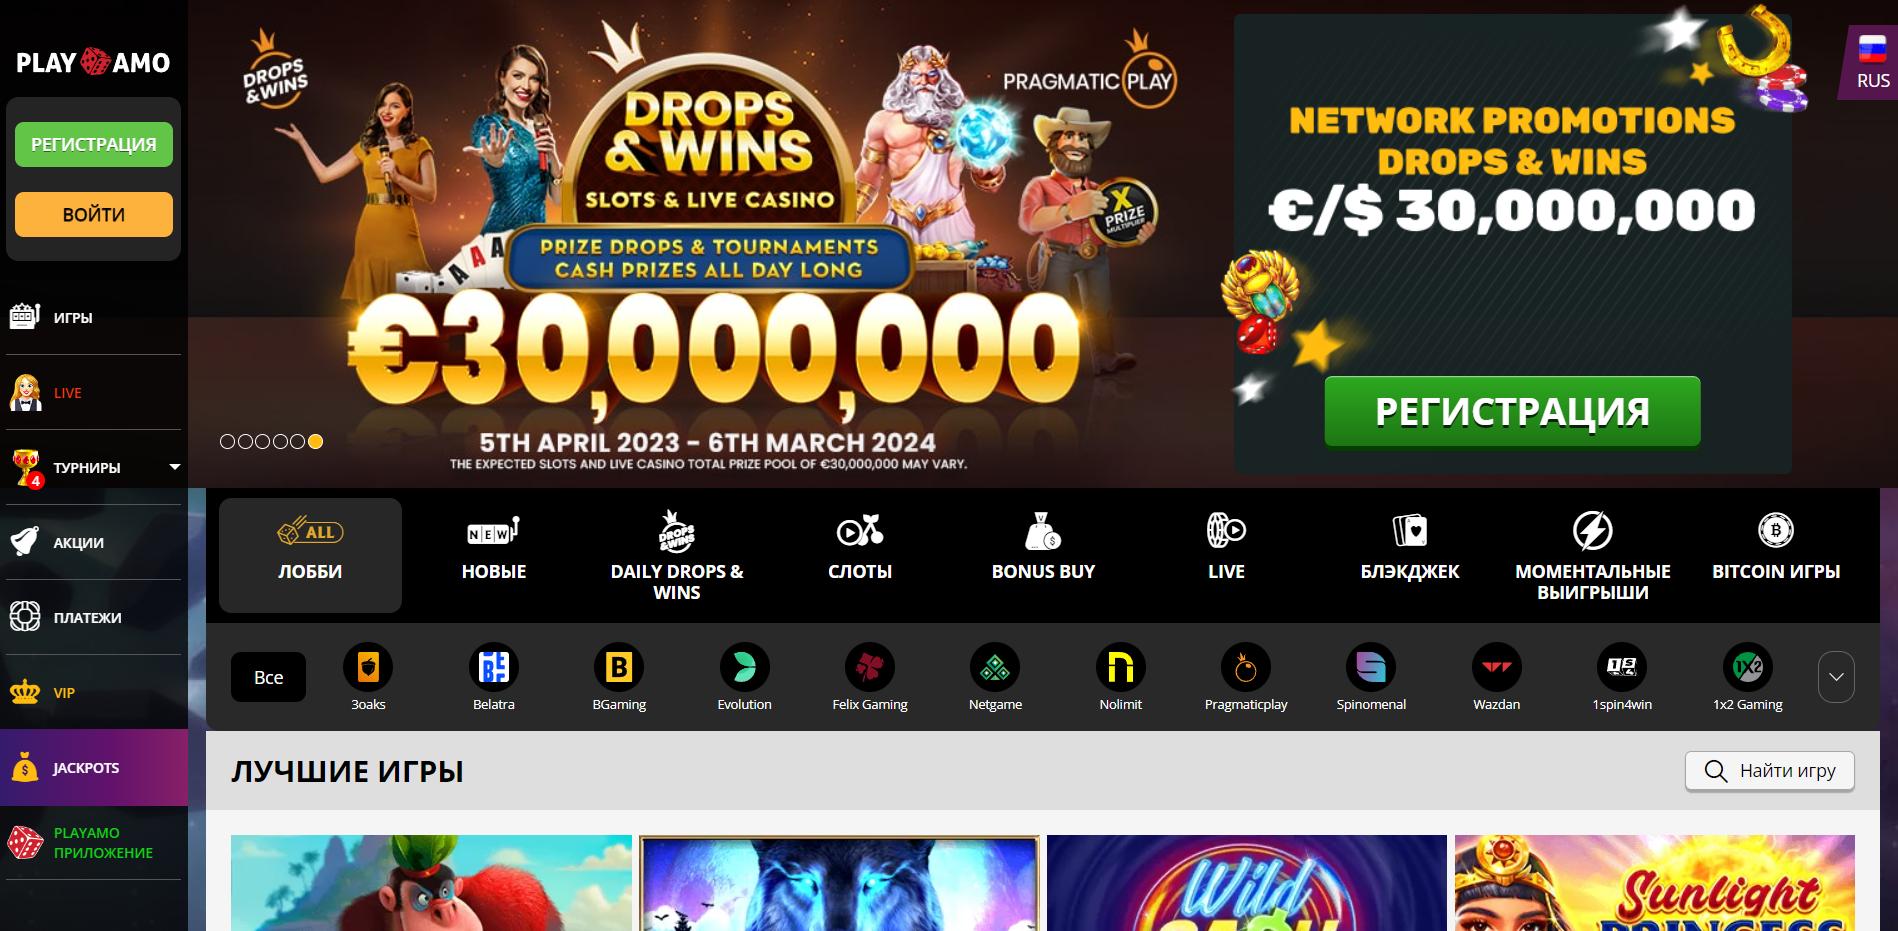The width and height of the screenshot is (1898, 931).
Task: Select the last highlighted carousel dot
Action: click(315, 441)
